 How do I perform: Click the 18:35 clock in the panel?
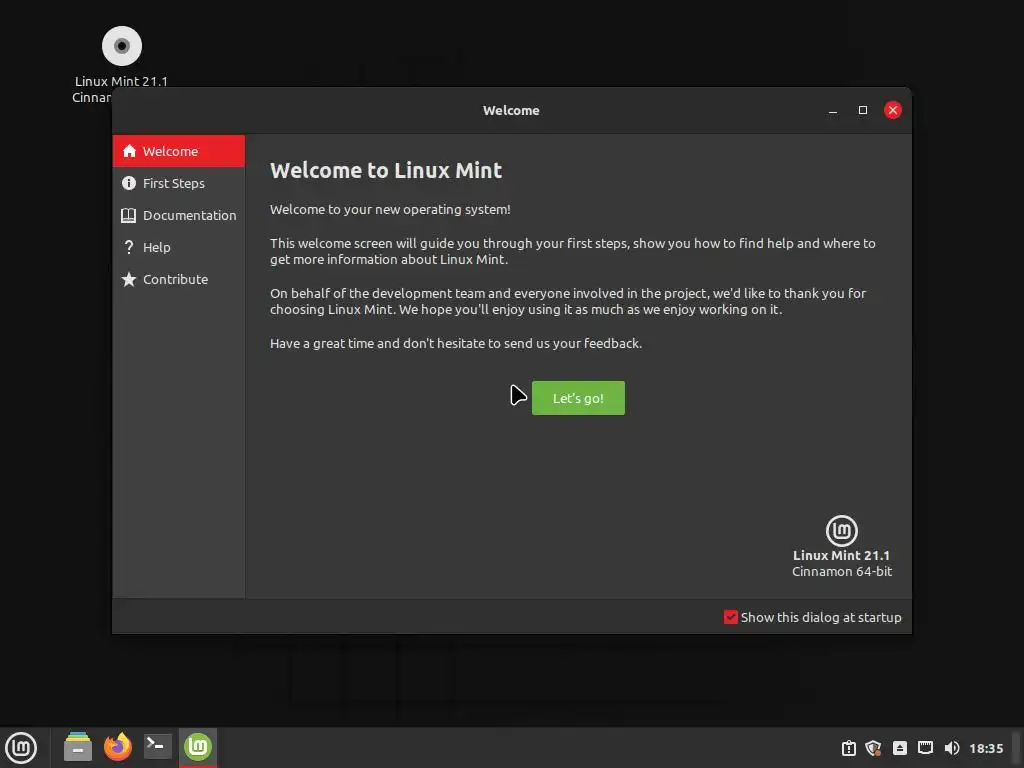tap(986, 748)
